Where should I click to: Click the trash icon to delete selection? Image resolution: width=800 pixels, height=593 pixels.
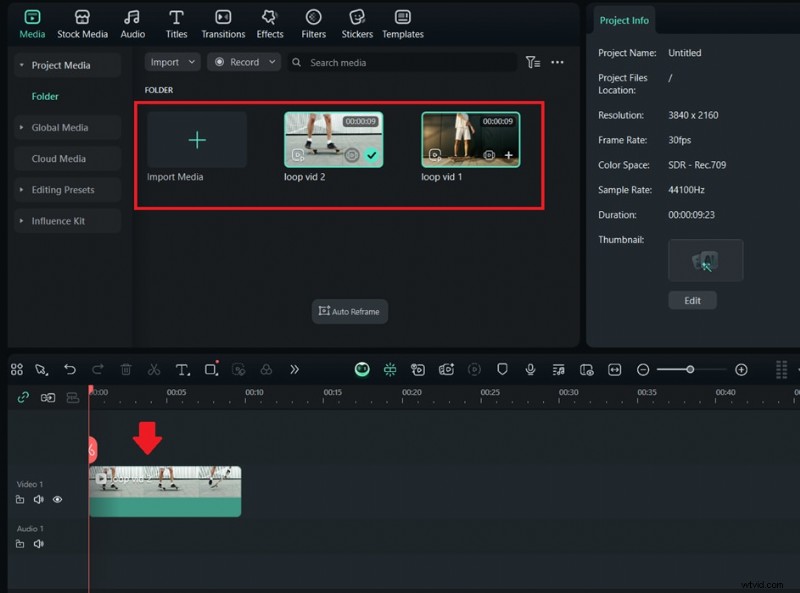(x=126, y=369)
